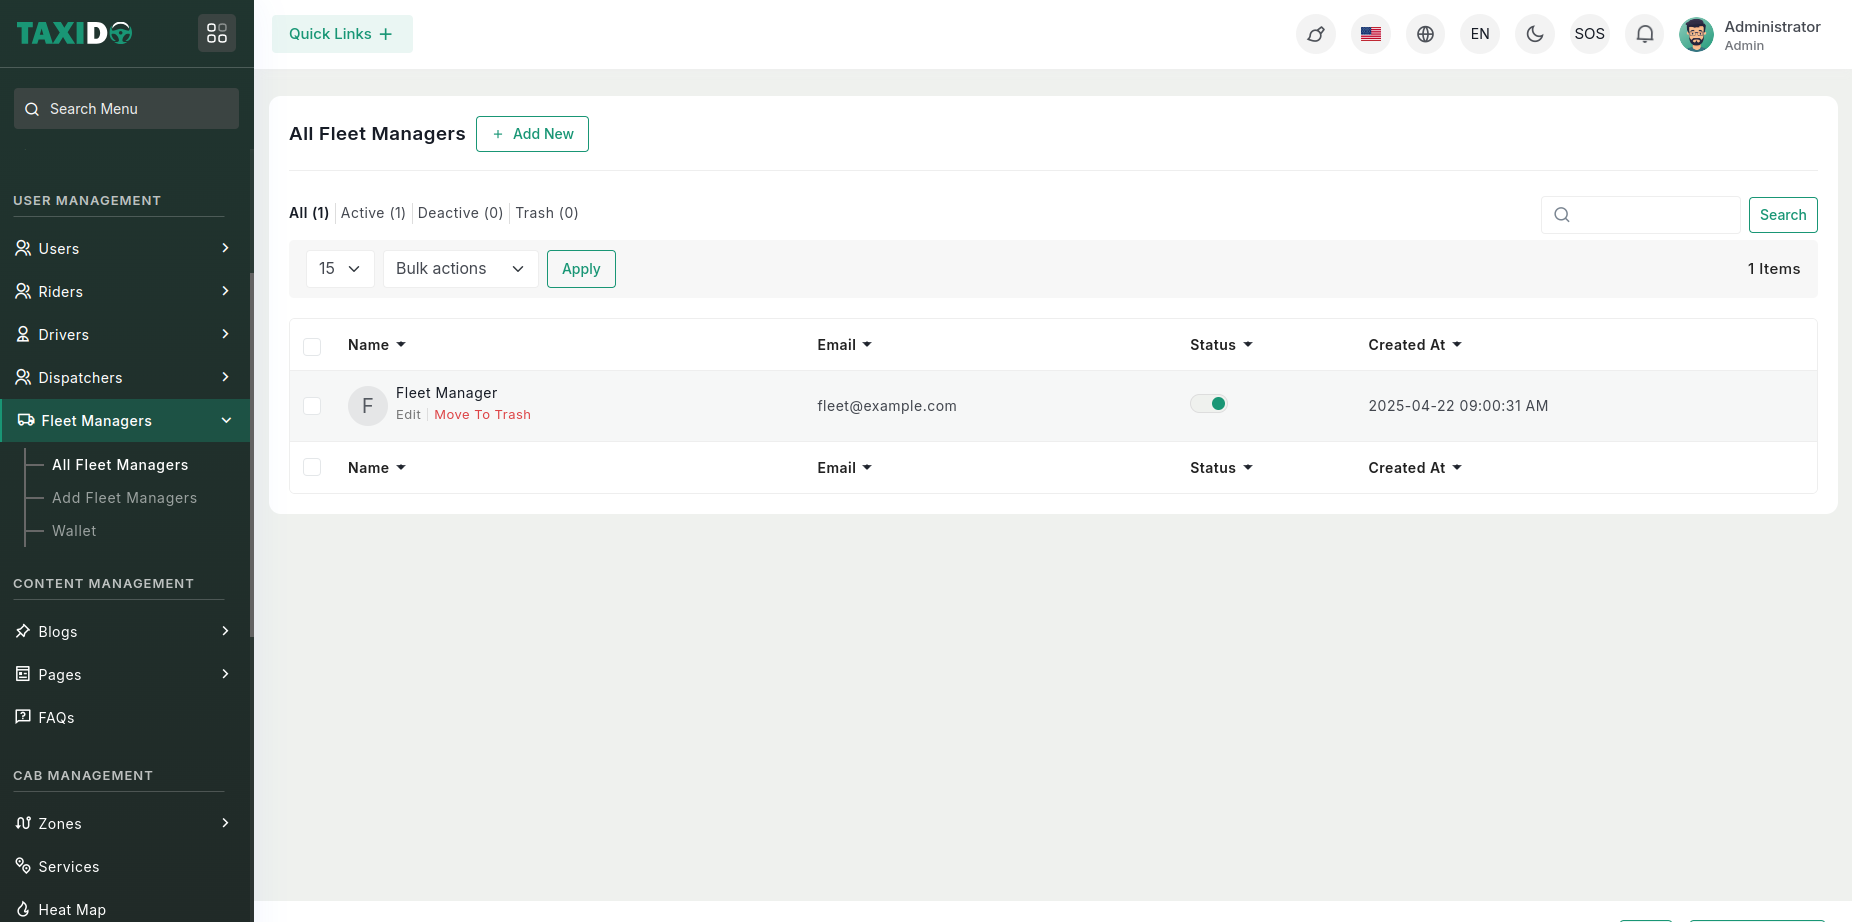Switch to dark mode moon icon
This screenshot has width=1852, height=922.
1534,34
